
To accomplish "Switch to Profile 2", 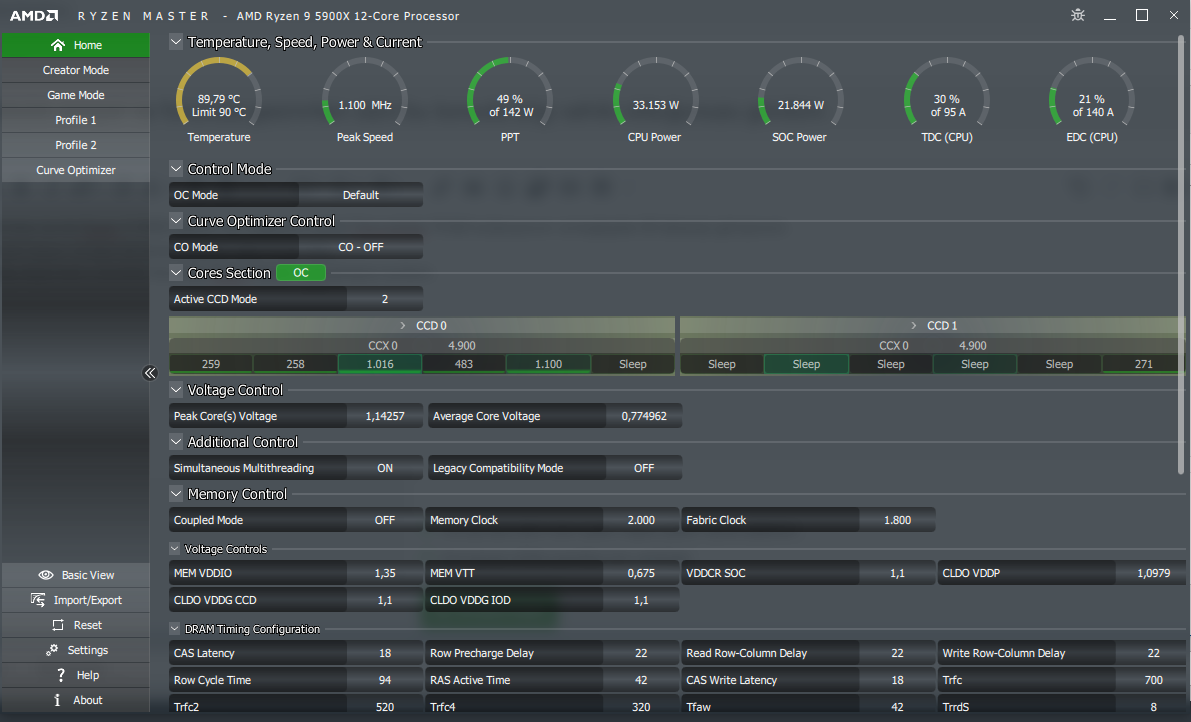I will [76, 145].
